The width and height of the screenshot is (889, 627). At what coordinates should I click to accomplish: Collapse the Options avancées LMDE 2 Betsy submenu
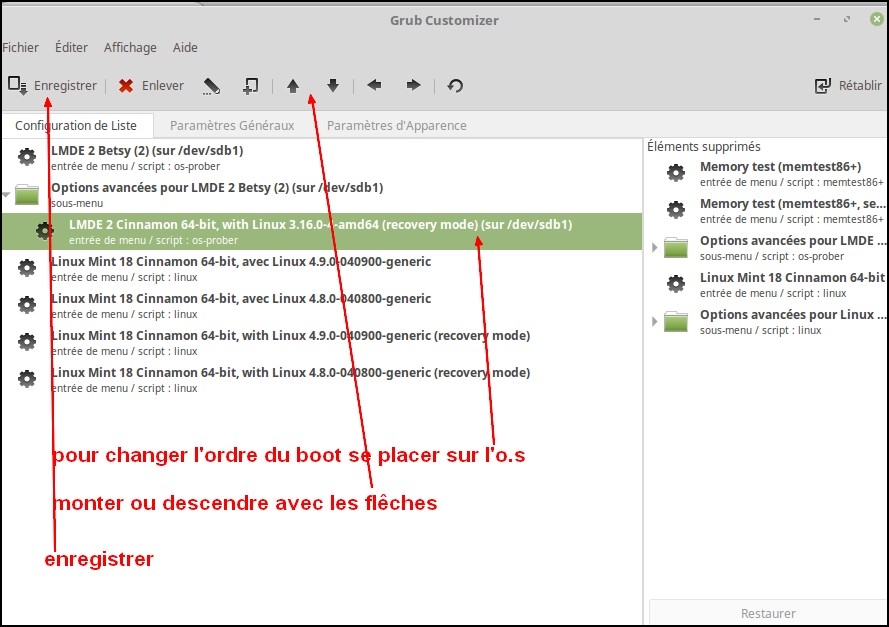click(7, 194)
